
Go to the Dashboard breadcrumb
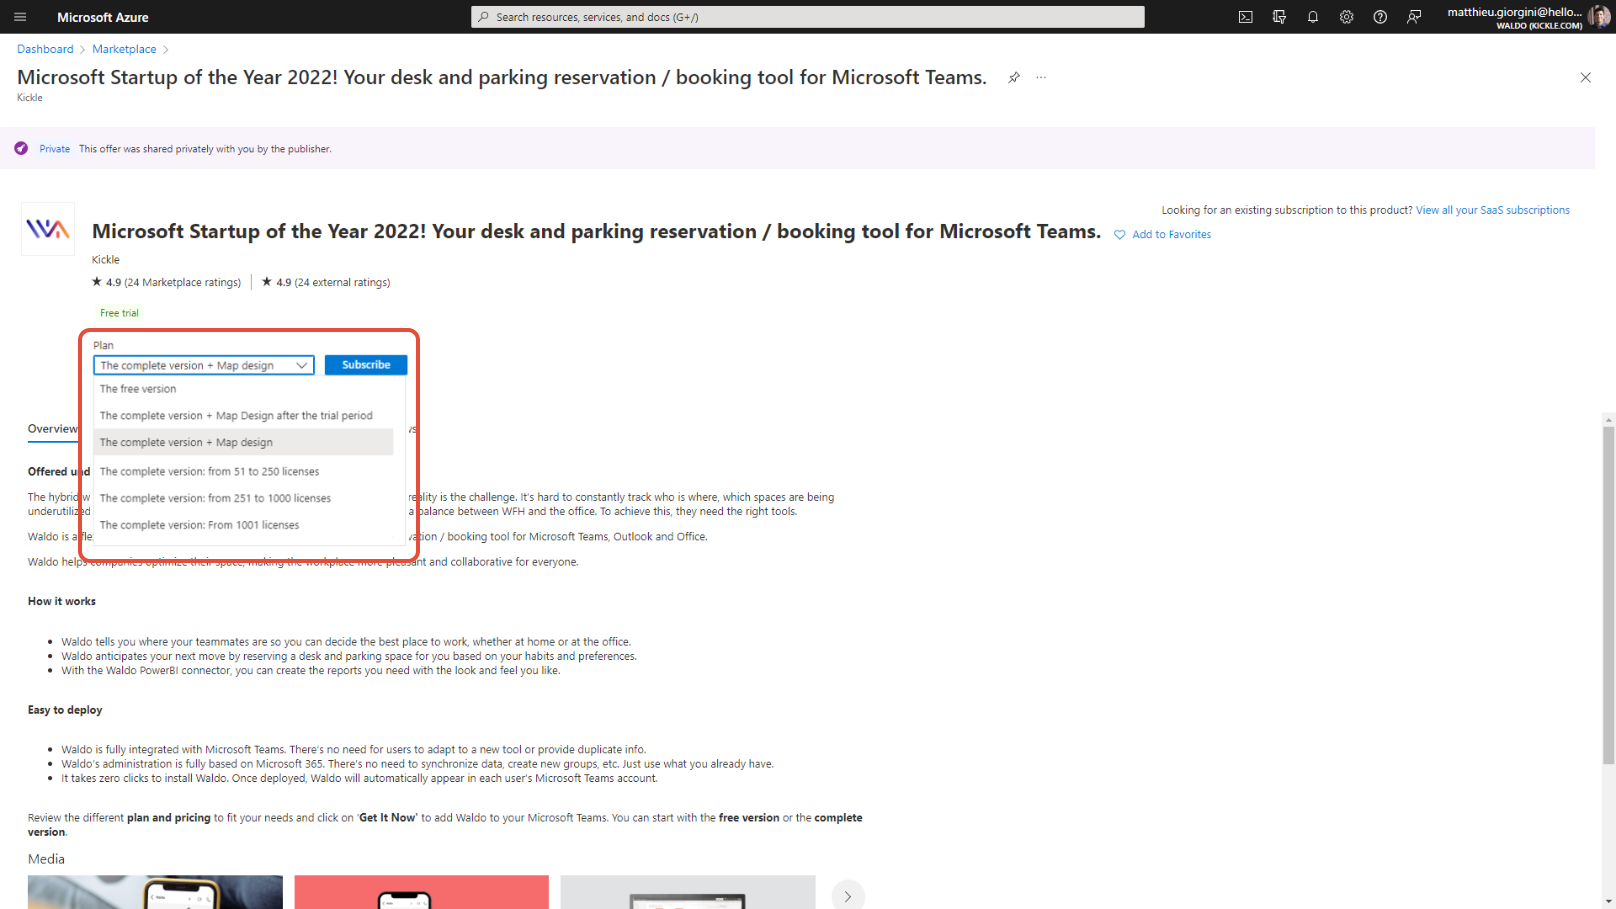(x=45, y=49)
